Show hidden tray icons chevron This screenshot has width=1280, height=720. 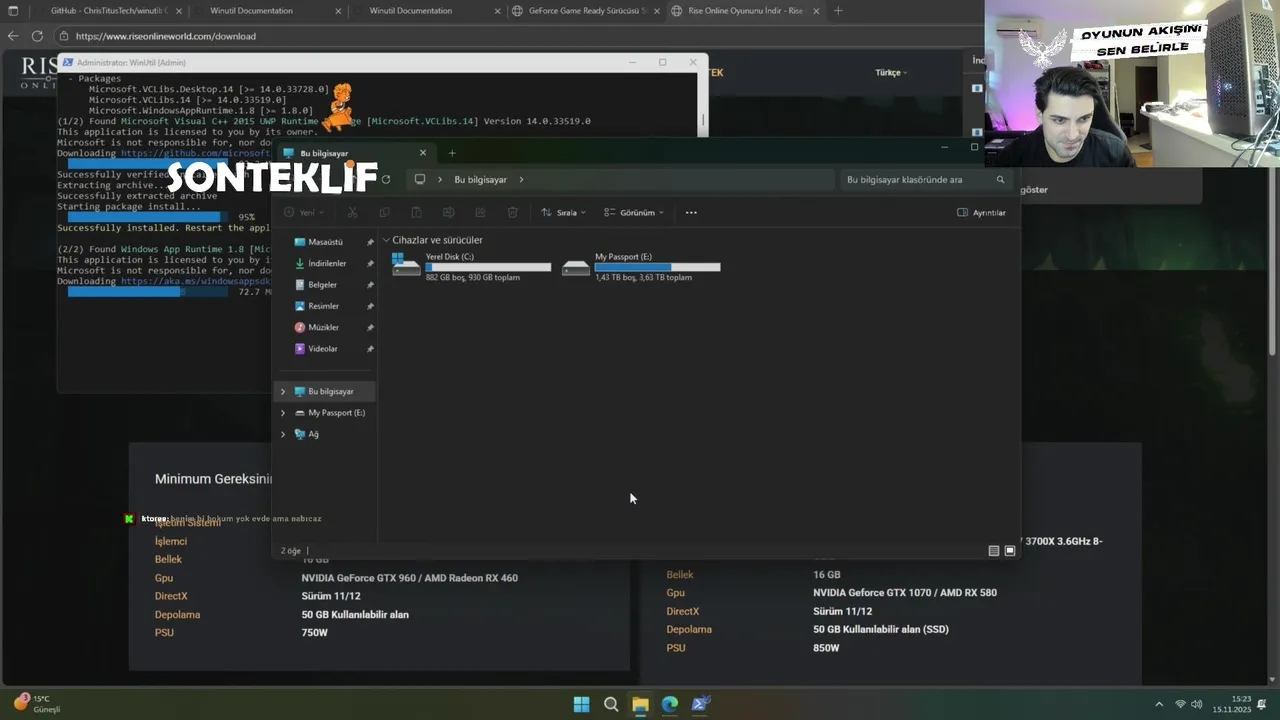point(1159,704)
